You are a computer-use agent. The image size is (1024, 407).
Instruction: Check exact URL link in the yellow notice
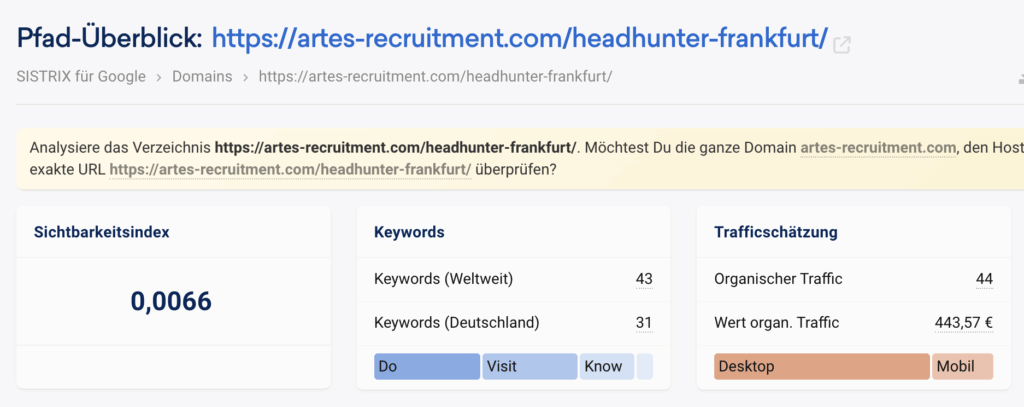(290, 170)
